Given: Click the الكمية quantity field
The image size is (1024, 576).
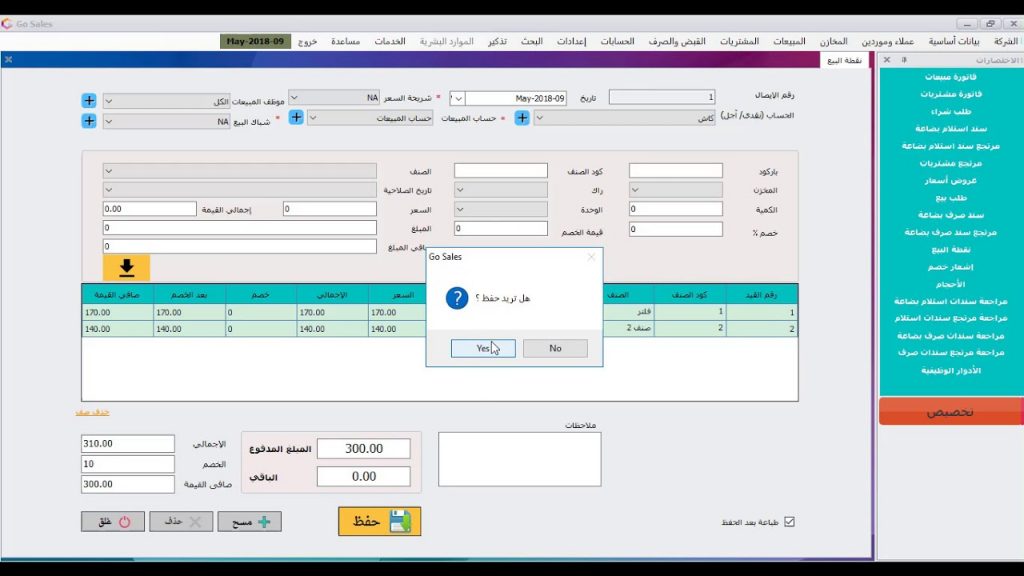Looking at the screenshot, I should [676, 209].
